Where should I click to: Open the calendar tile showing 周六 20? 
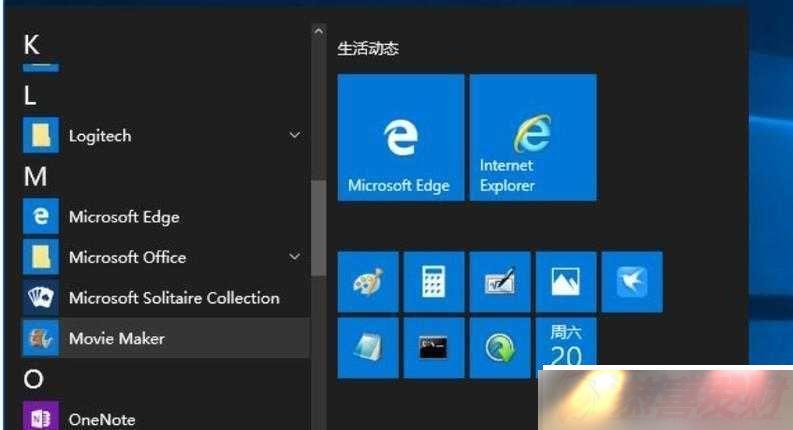tap(566, 342)
